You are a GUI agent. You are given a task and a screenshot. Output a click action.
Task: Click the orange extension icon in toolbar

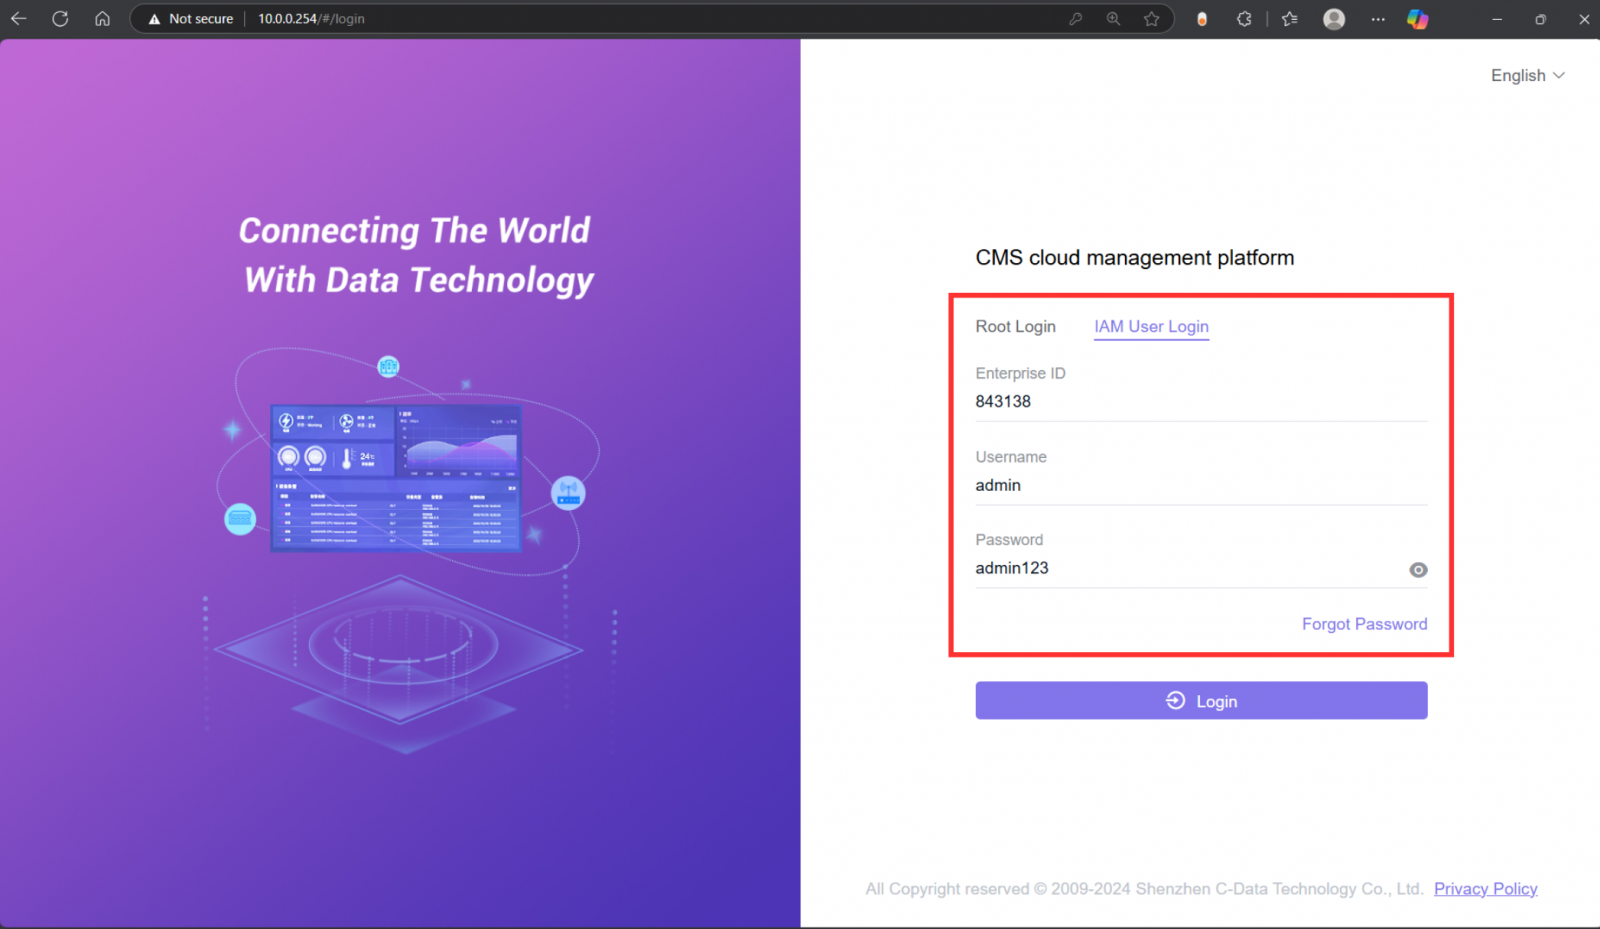pyautogui.click(x=1201, y=19)
